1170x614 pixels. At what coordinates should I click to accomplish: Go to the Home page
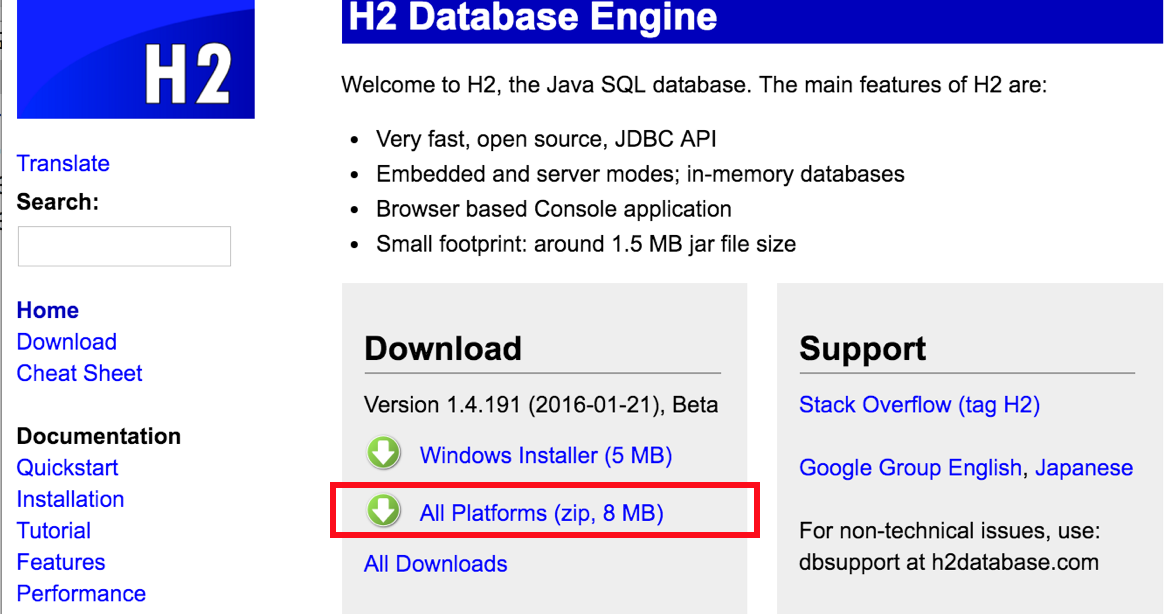(x=47, y=310)
